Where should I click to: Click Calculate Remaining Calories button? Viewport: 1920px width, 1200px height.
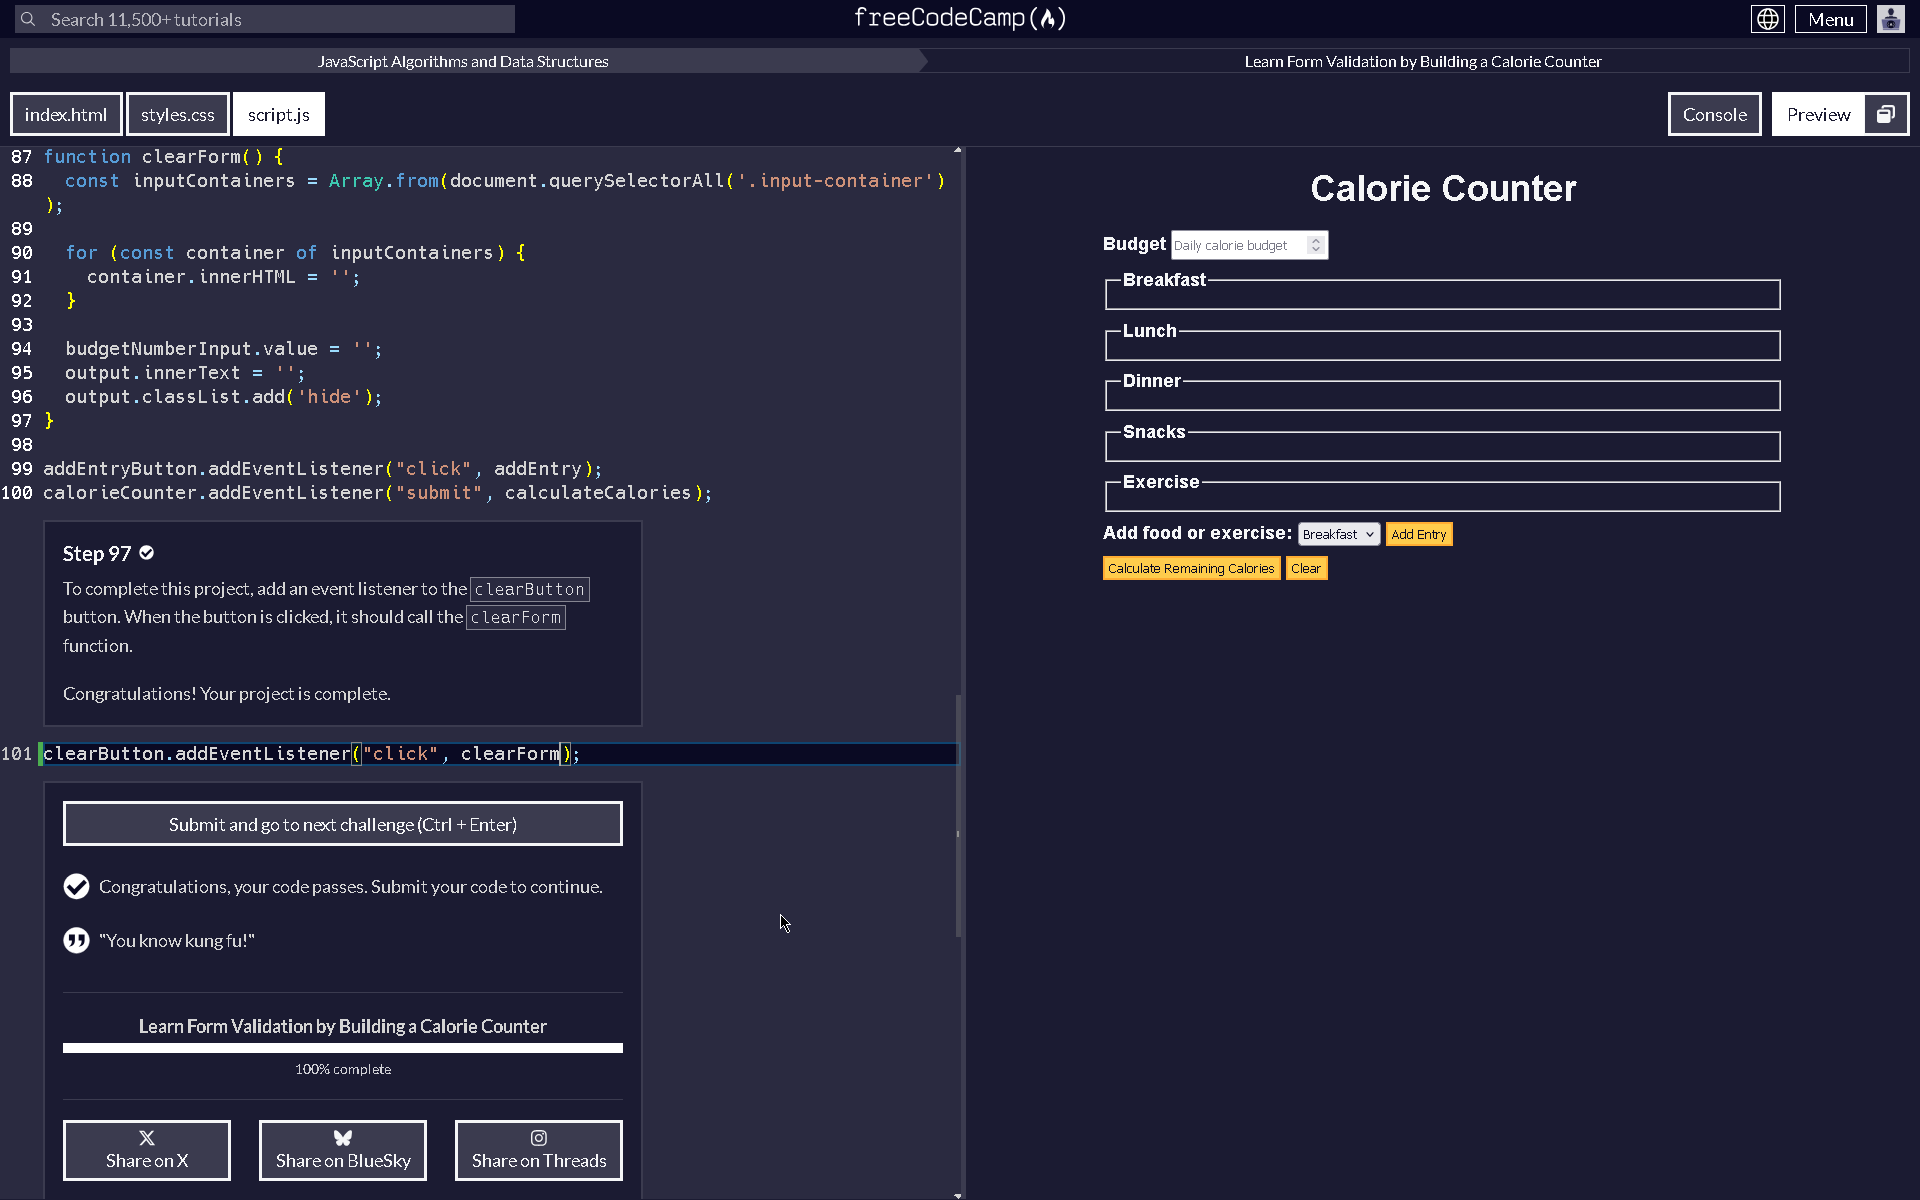pyautogui.click(x=1190, y=568)
